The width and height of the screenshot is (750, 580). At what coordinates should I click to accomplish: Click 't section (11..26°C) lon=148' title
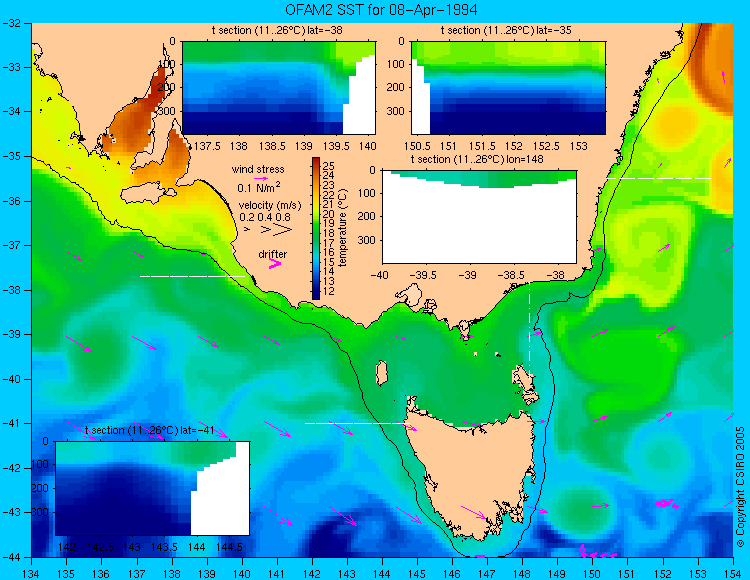(477, 159)
